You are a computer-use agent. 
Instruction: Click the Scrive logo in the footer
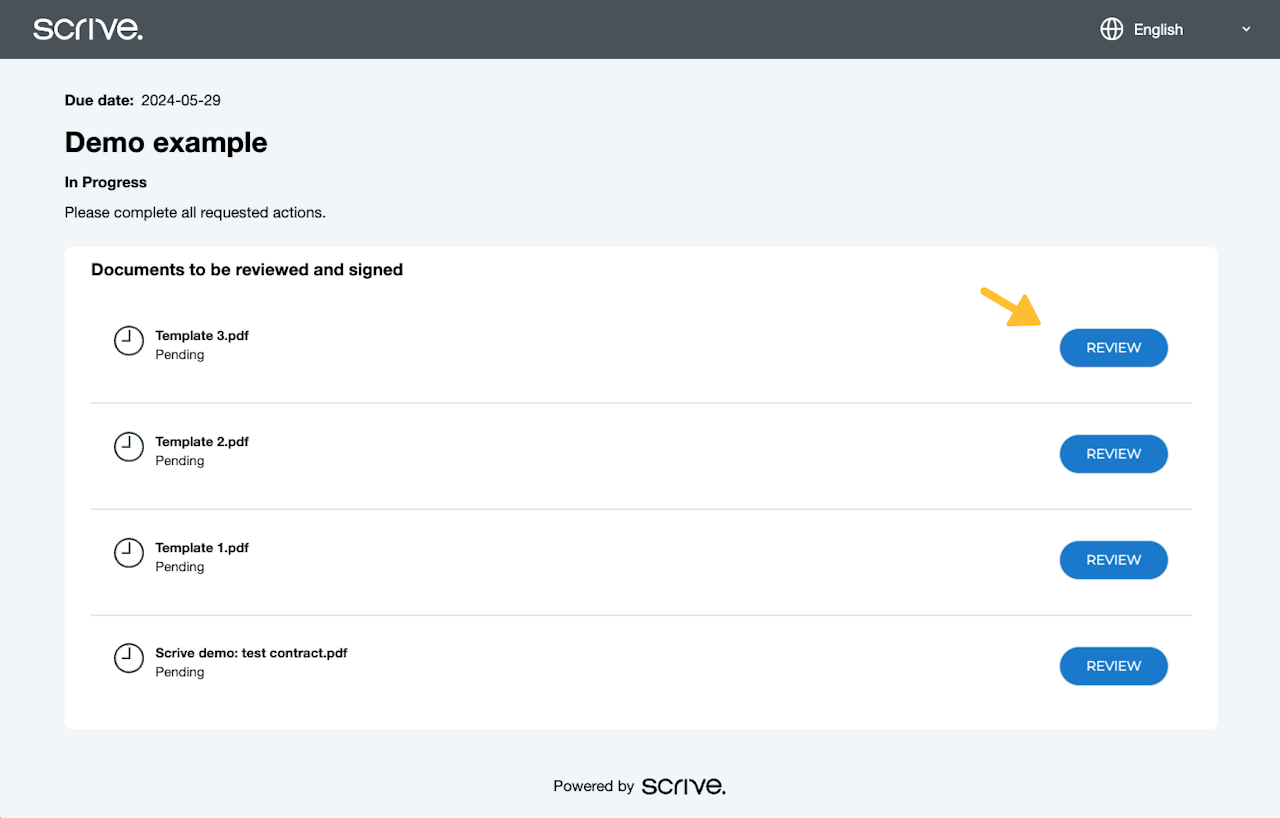click(684, 786)
